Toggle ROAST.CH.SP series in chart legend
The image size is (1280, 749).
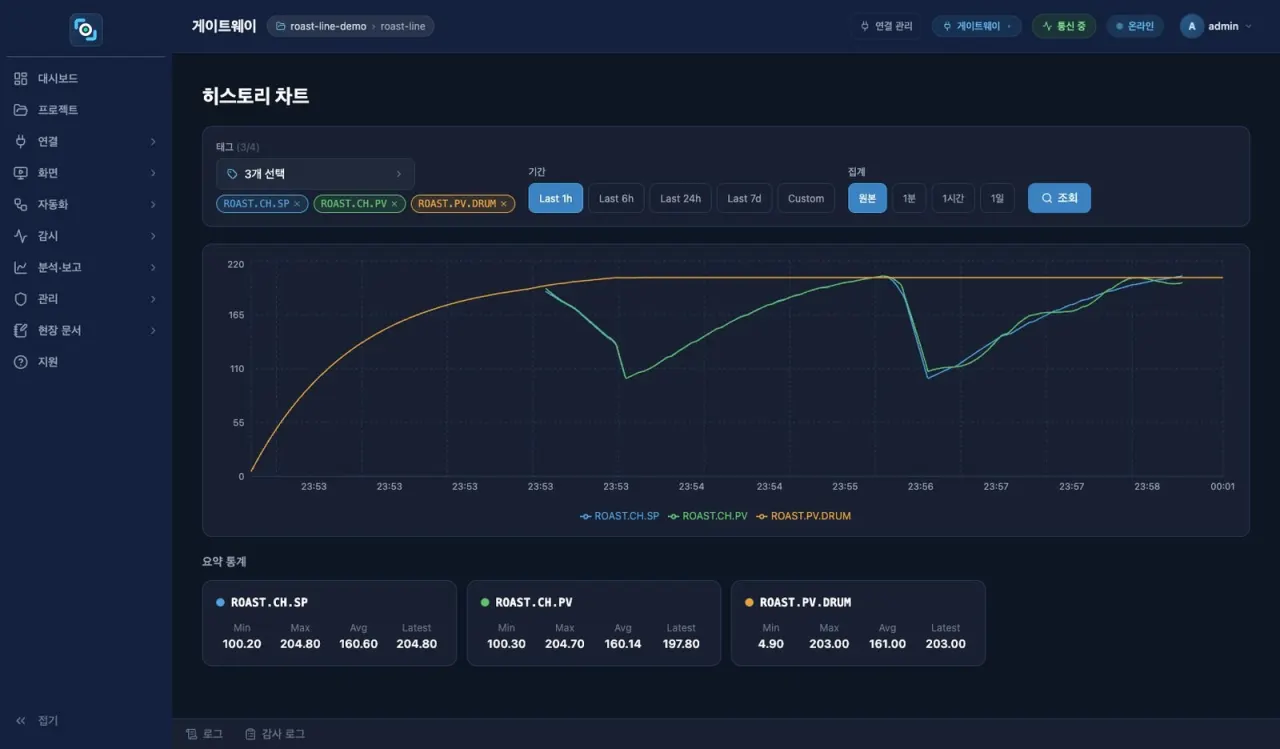pyautogui.click(x=620, y=516)
